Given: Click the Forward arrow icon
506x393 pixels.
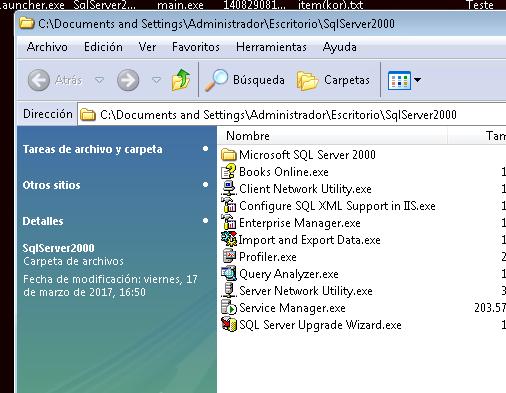Looking at the screenshot, I should coord(128,80).
